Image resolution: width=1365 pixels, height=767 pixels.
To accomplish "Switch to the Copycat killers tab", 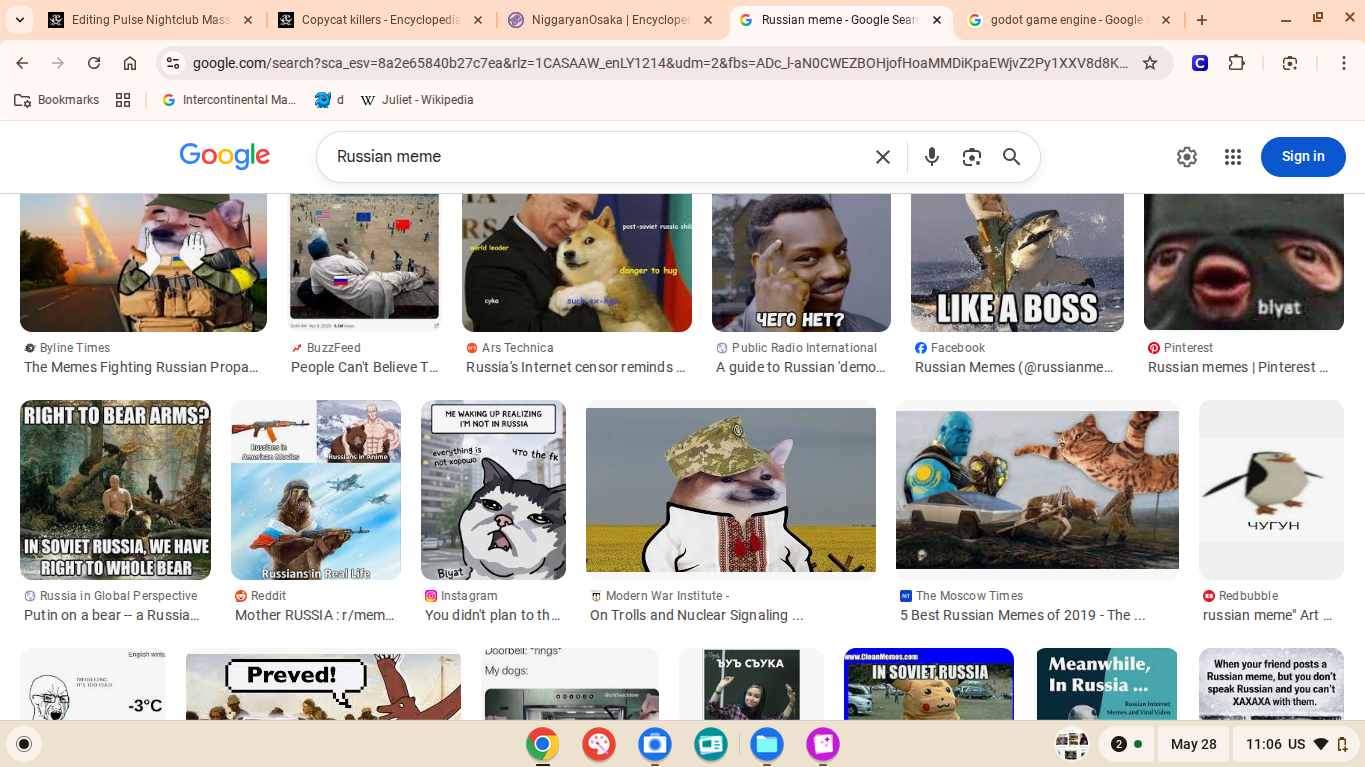I will tap(380, 20).
